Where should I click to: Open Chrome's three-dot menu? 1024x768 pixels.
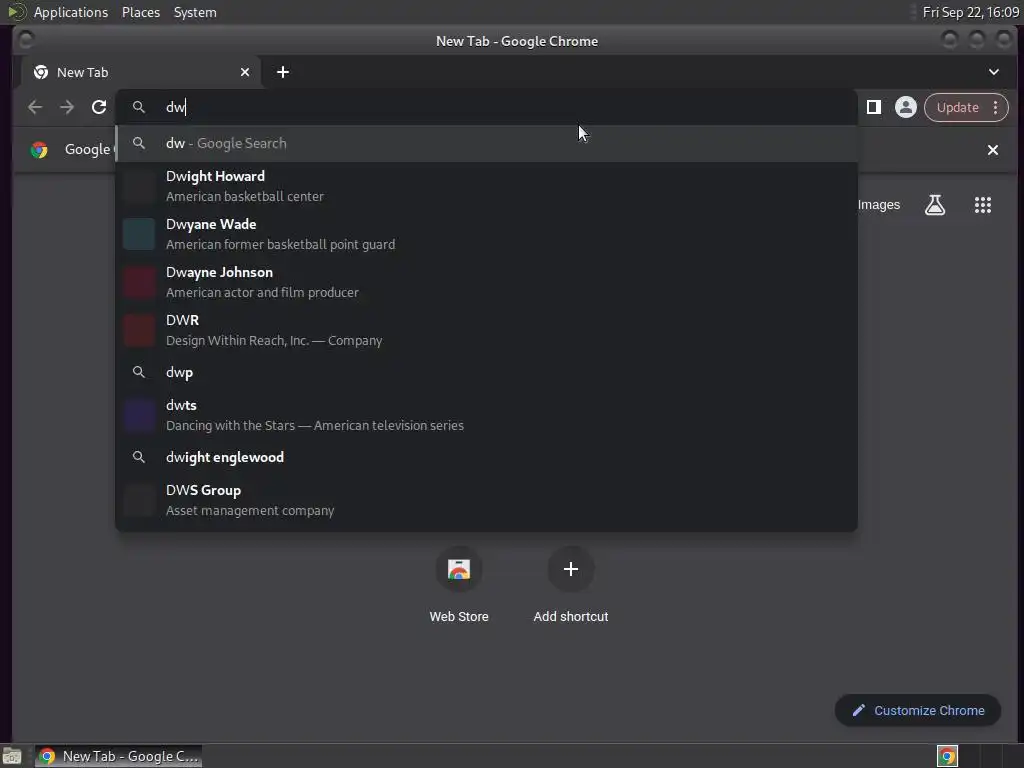tap(996, 107)
